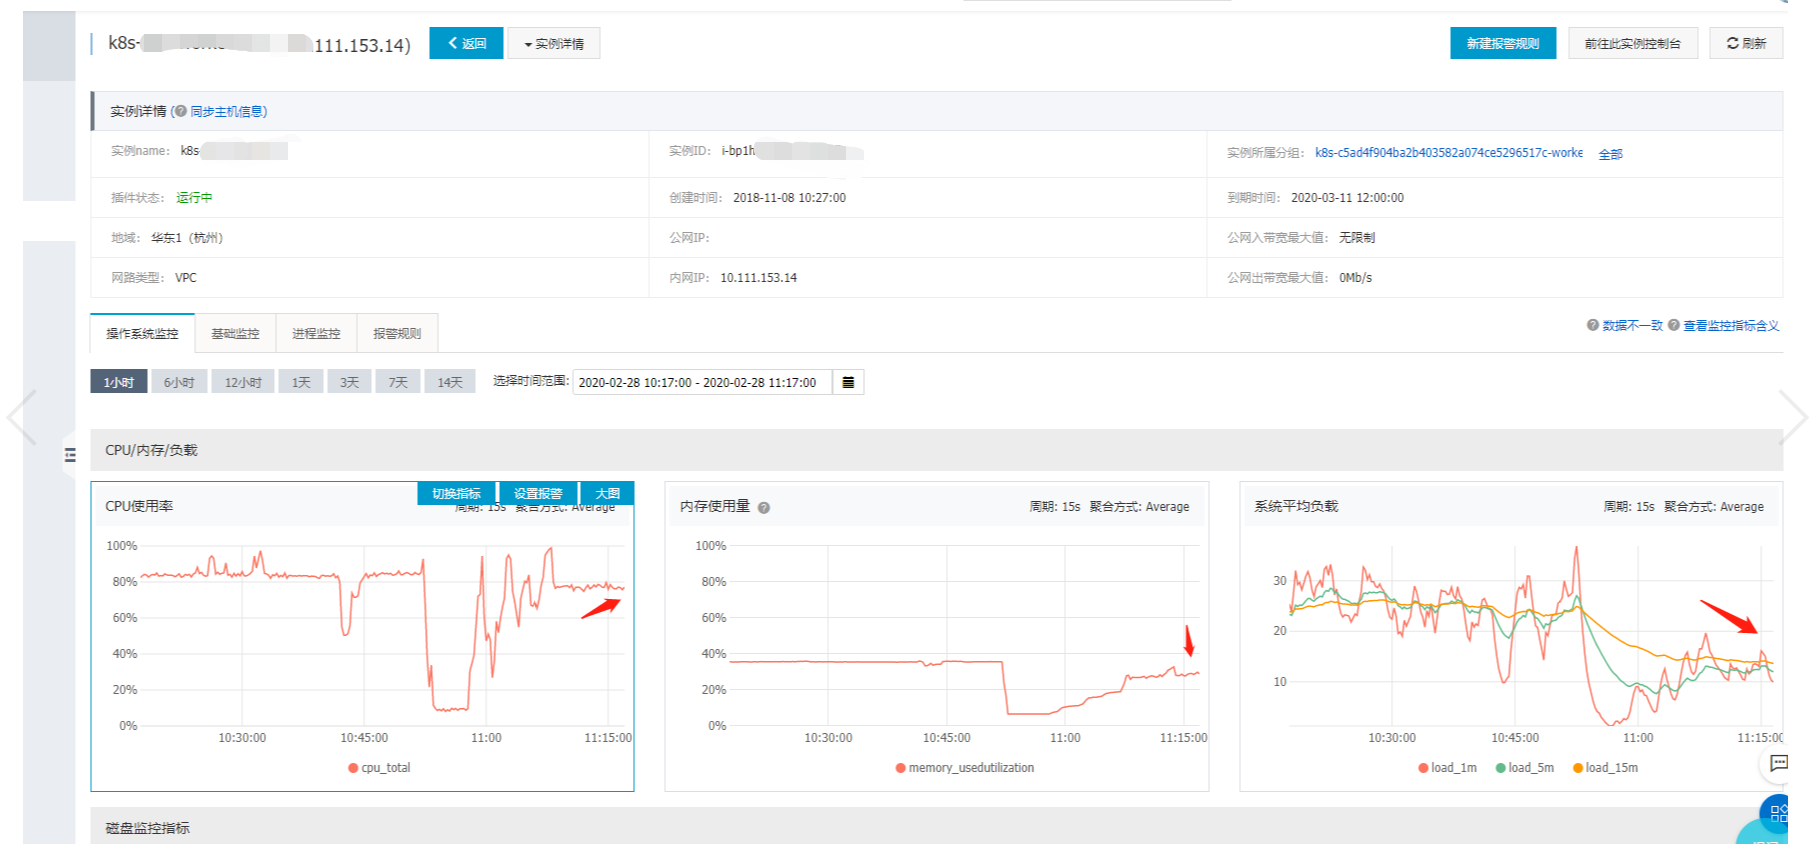The width and height of the screenshot is (1809, 854).
Task: Click the 内存使用量 help question icon
Action: point(764,508)
